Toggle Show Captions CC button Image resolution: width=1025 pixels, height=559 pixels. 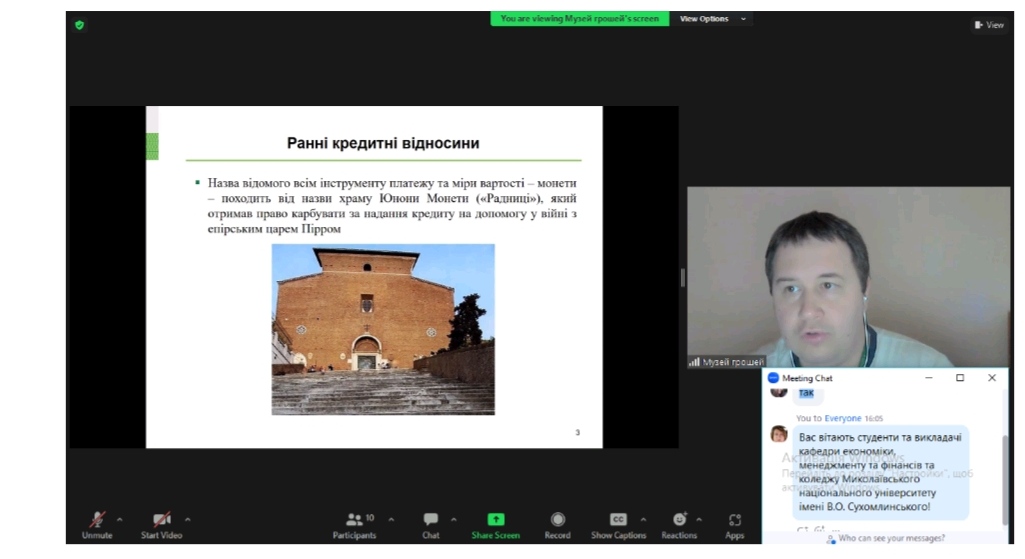(x=618, y=519)
